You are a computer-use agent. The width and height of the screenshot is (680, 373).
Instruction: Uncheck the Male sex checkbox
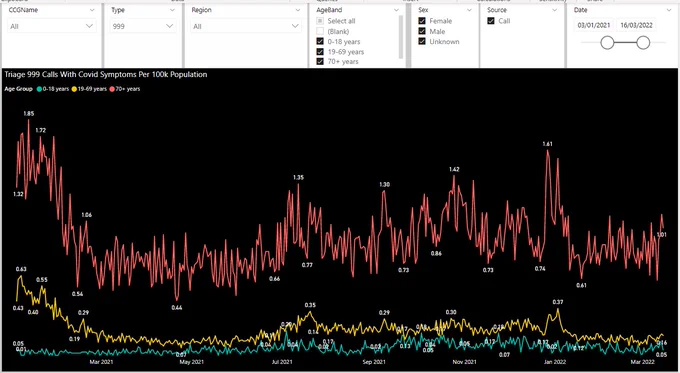(422, 31)
